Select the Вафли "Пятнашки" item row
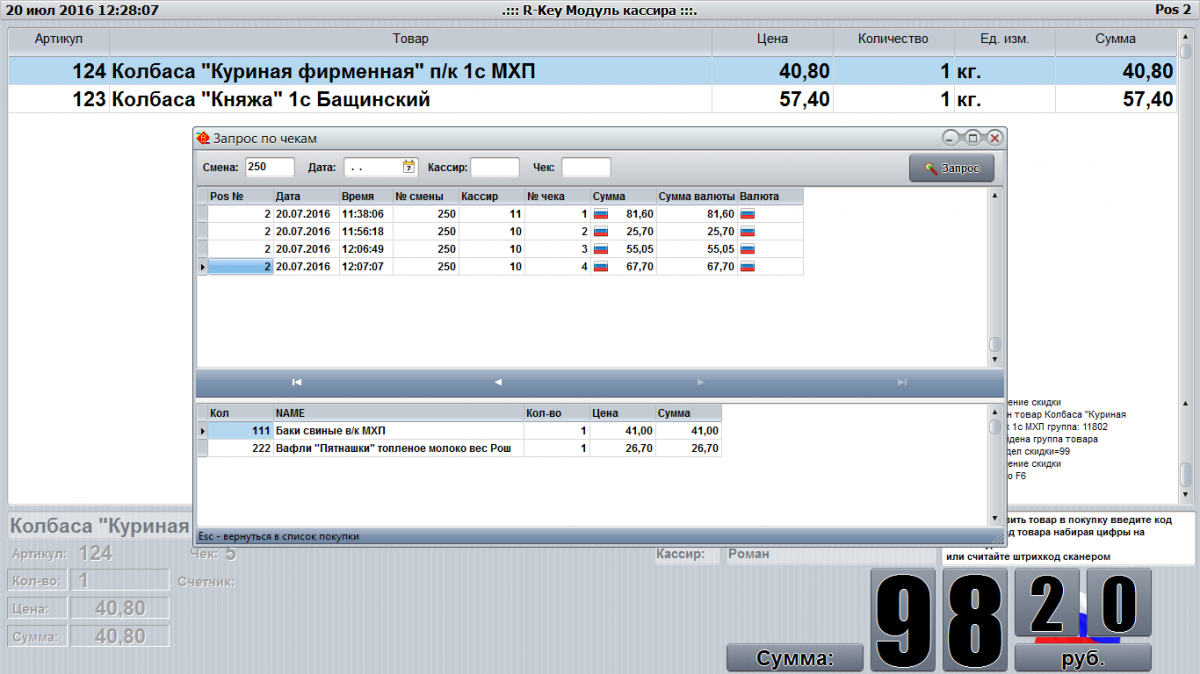1200x674 pixels. (x=394, y=449)
